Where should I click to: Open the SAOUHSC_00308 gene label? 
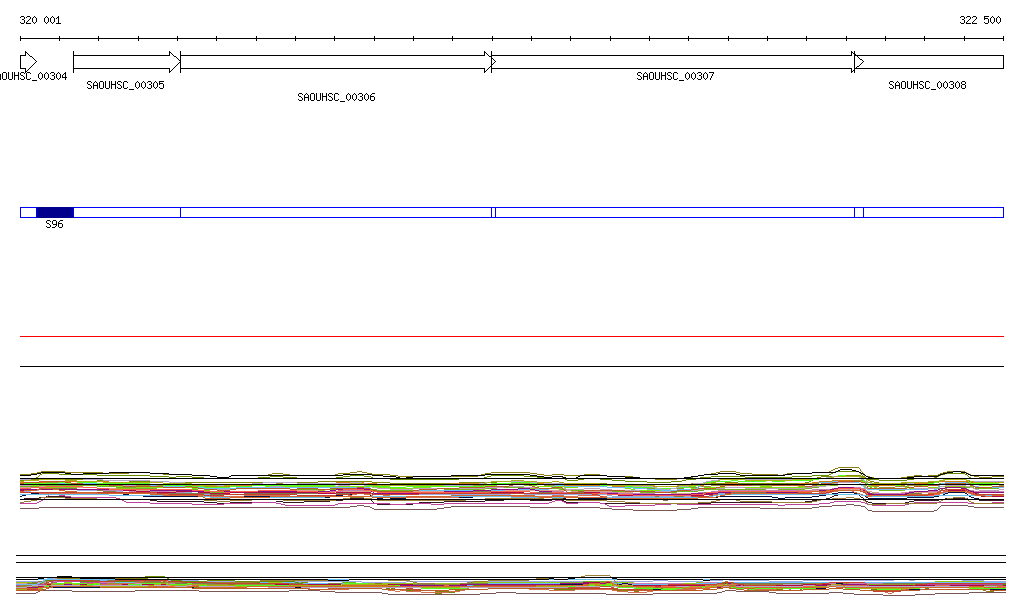tap(927, 86)
